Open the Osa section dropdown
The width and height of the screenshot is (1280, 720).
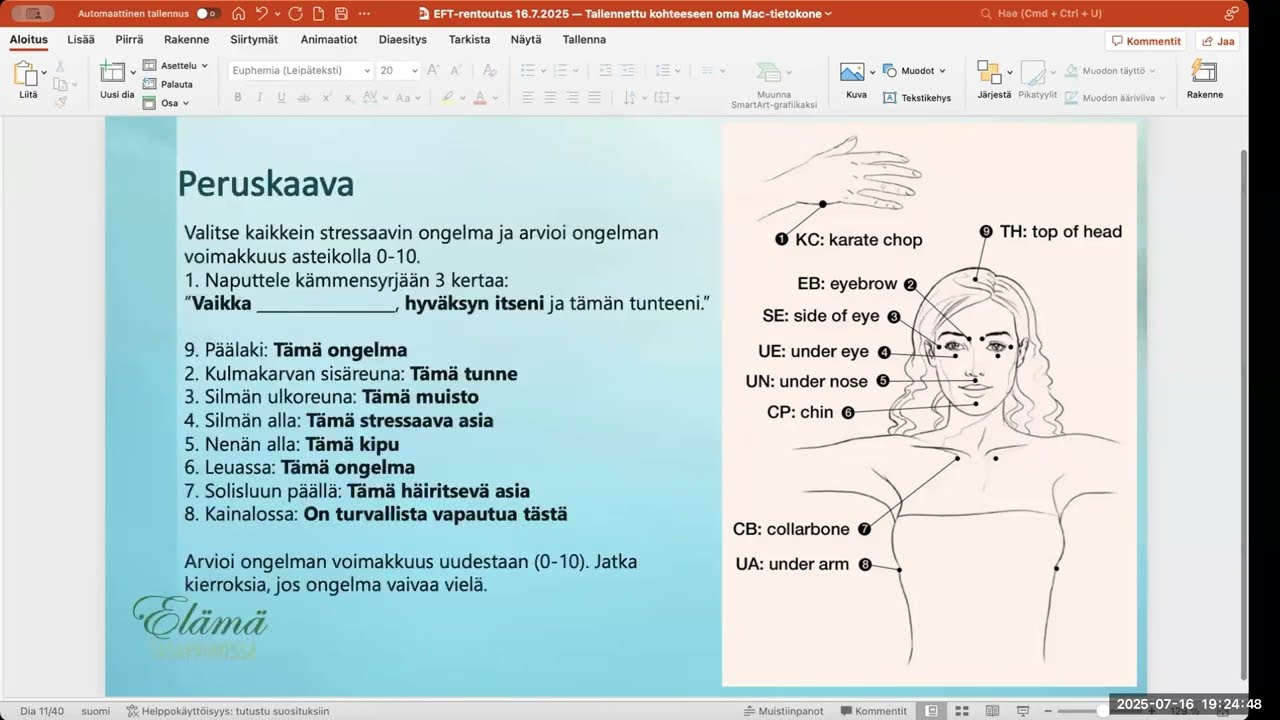click(166, 103)
